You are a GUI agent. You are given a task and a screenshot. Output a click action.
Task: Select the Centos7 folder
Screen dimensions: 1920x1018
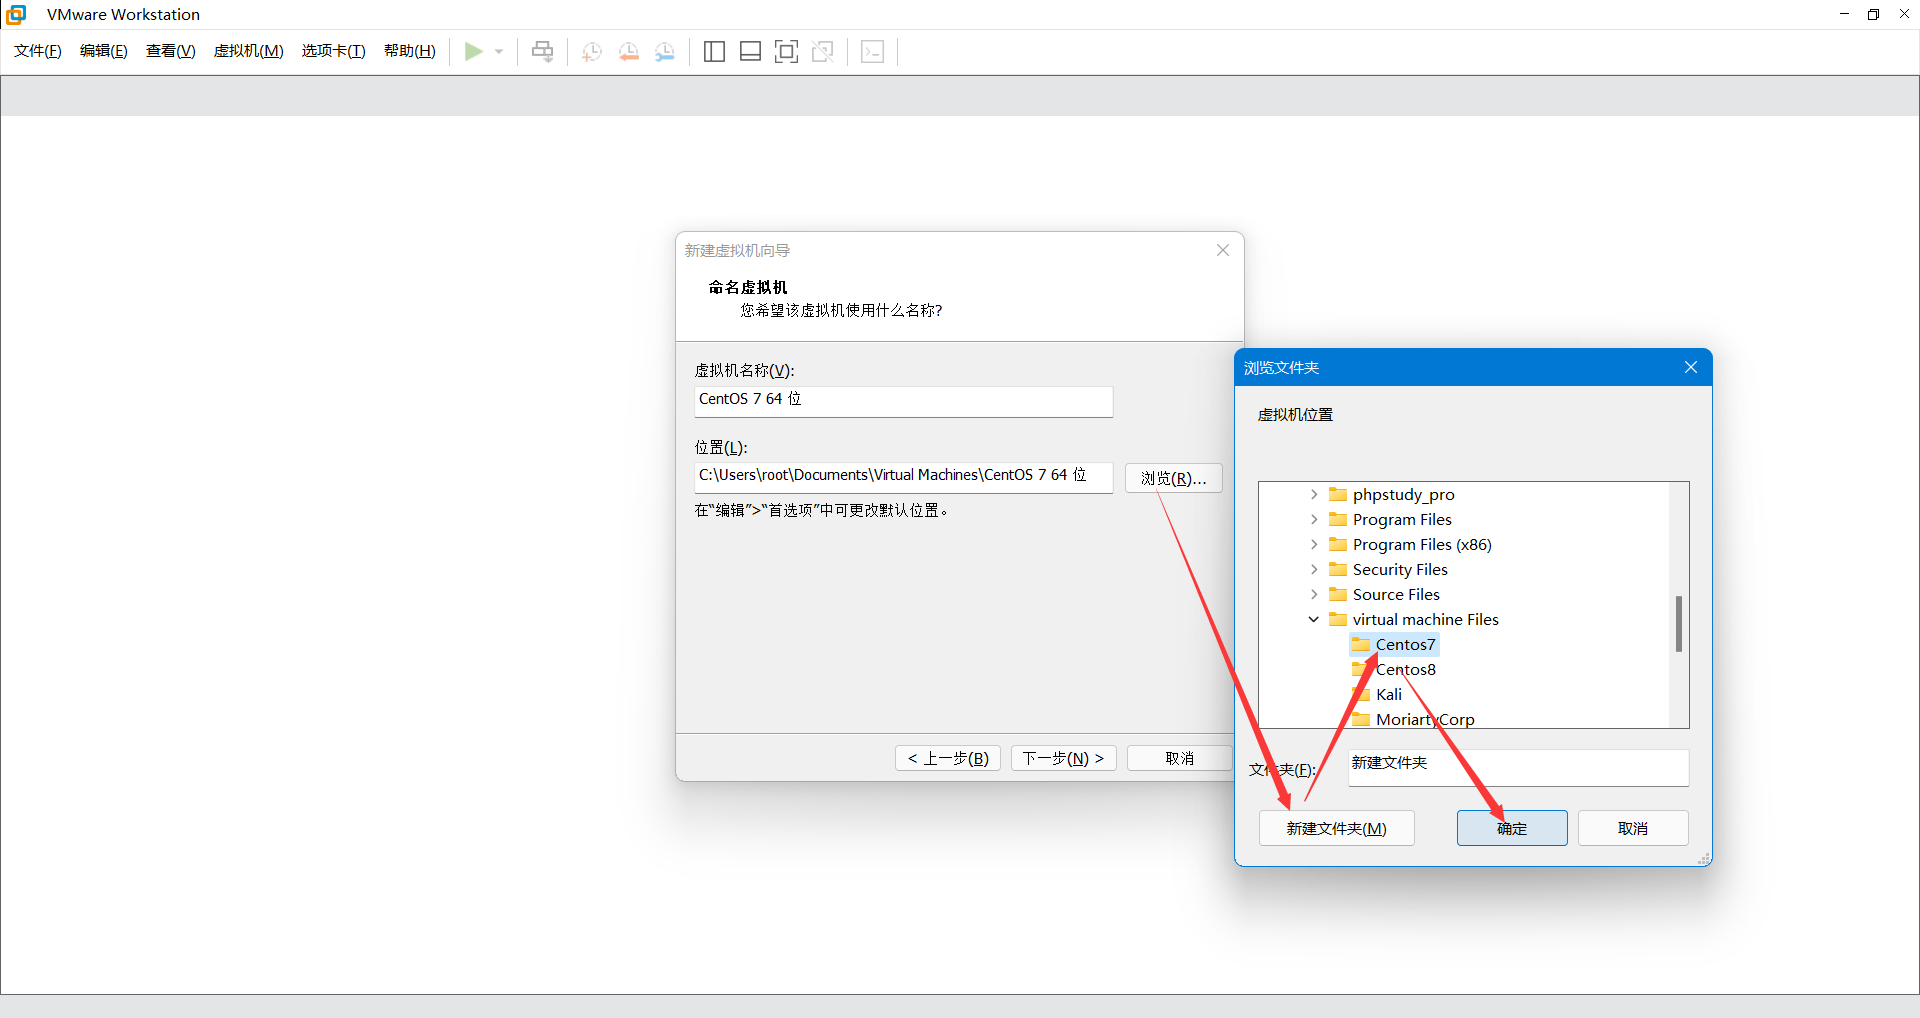pyautogui.click(x=1394, y=644)
